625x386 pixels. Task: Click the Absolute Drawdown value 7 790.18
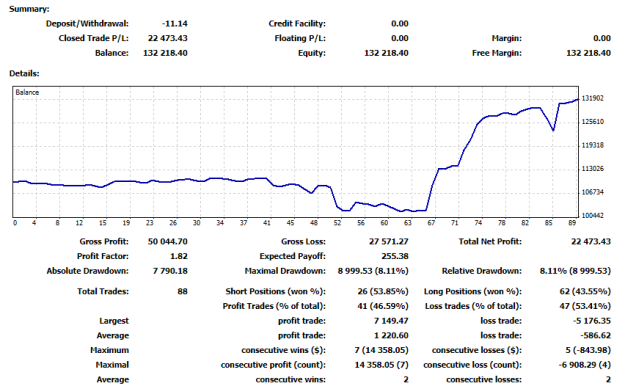[170, 271]
